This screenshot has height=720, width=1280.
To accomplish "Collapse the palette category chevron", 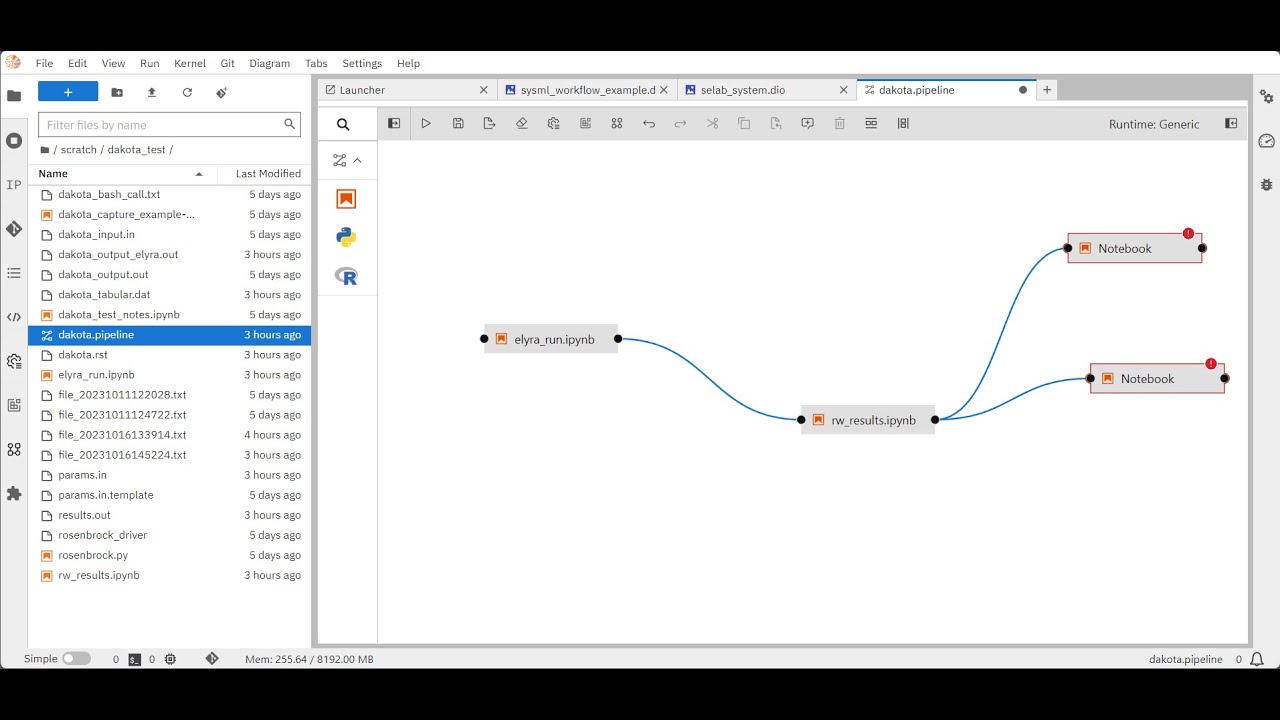I will click(357, 160).
